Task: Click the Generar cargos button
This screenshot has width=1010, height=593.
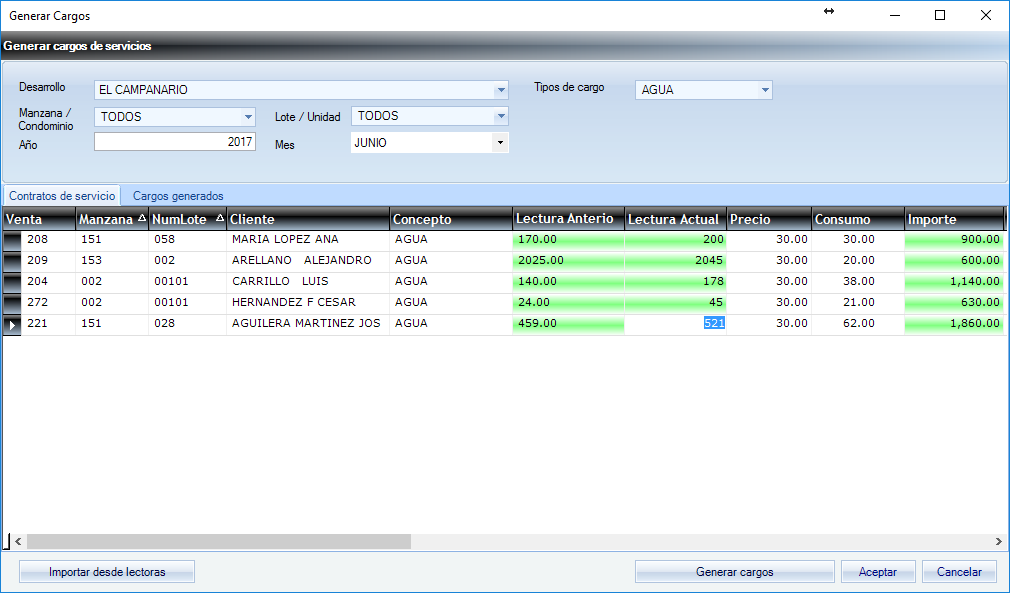Action: pyautogui.click(x=734, y=572)
